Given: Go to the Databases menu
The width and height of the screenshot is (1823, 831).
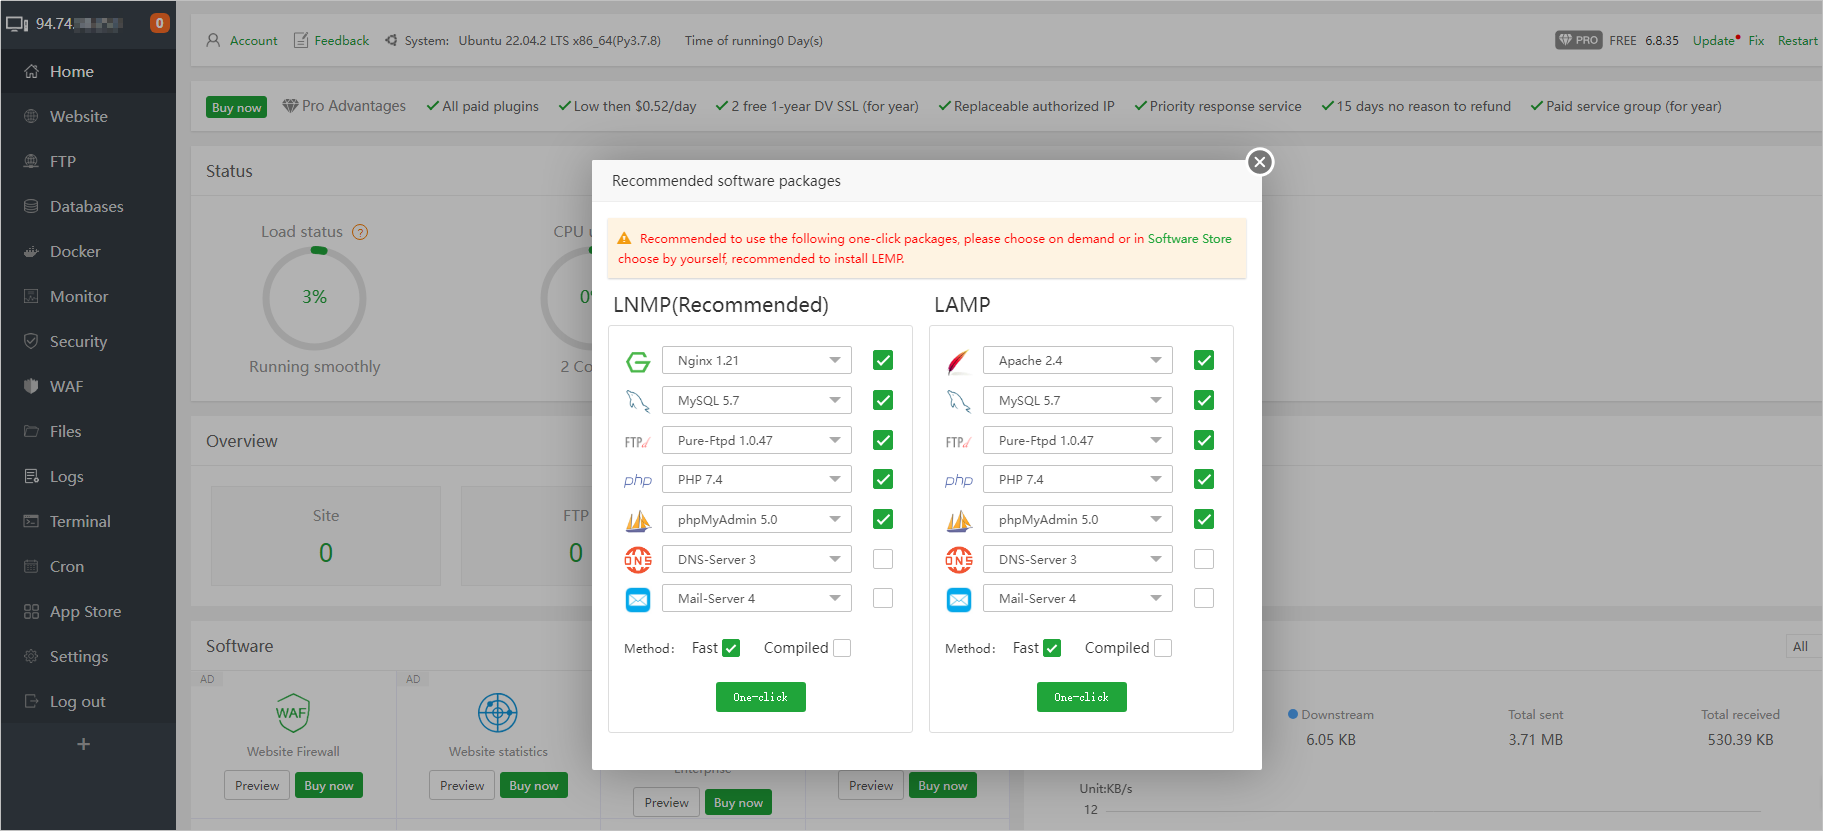Looking at the screenshot, I should (88, 207).
